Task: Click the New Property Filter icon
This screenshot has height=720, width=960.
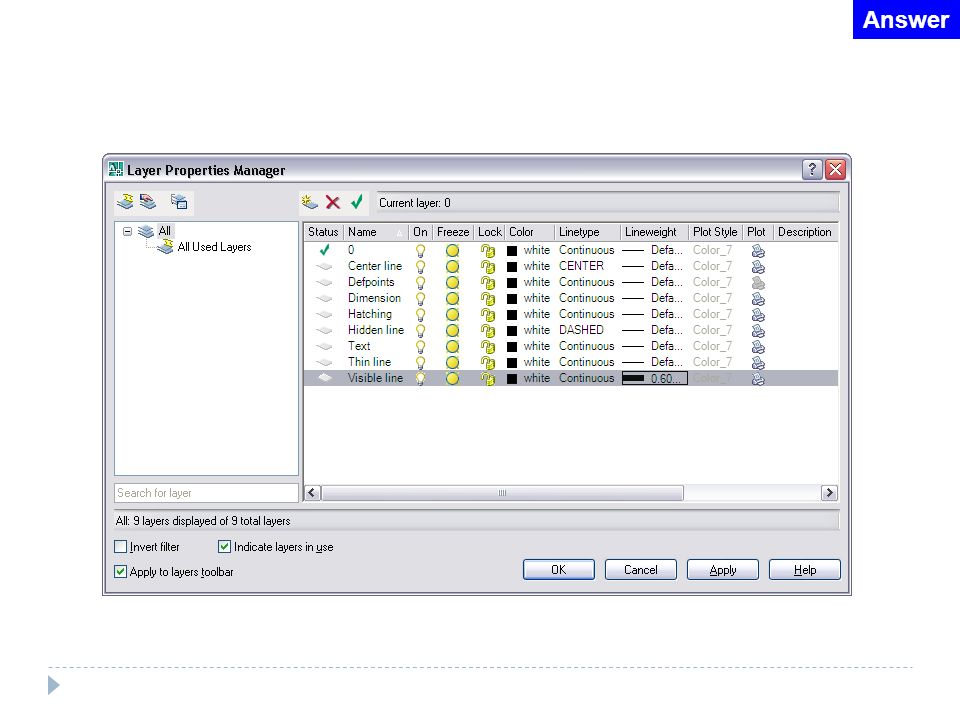Action: pyautogui.click(x=125, y=201)
